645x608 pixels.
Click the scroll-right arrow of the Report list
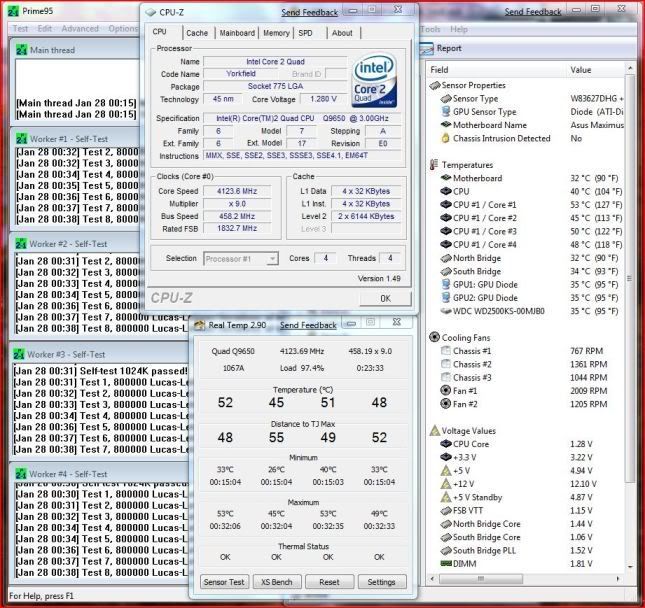[x=618, y=578]
